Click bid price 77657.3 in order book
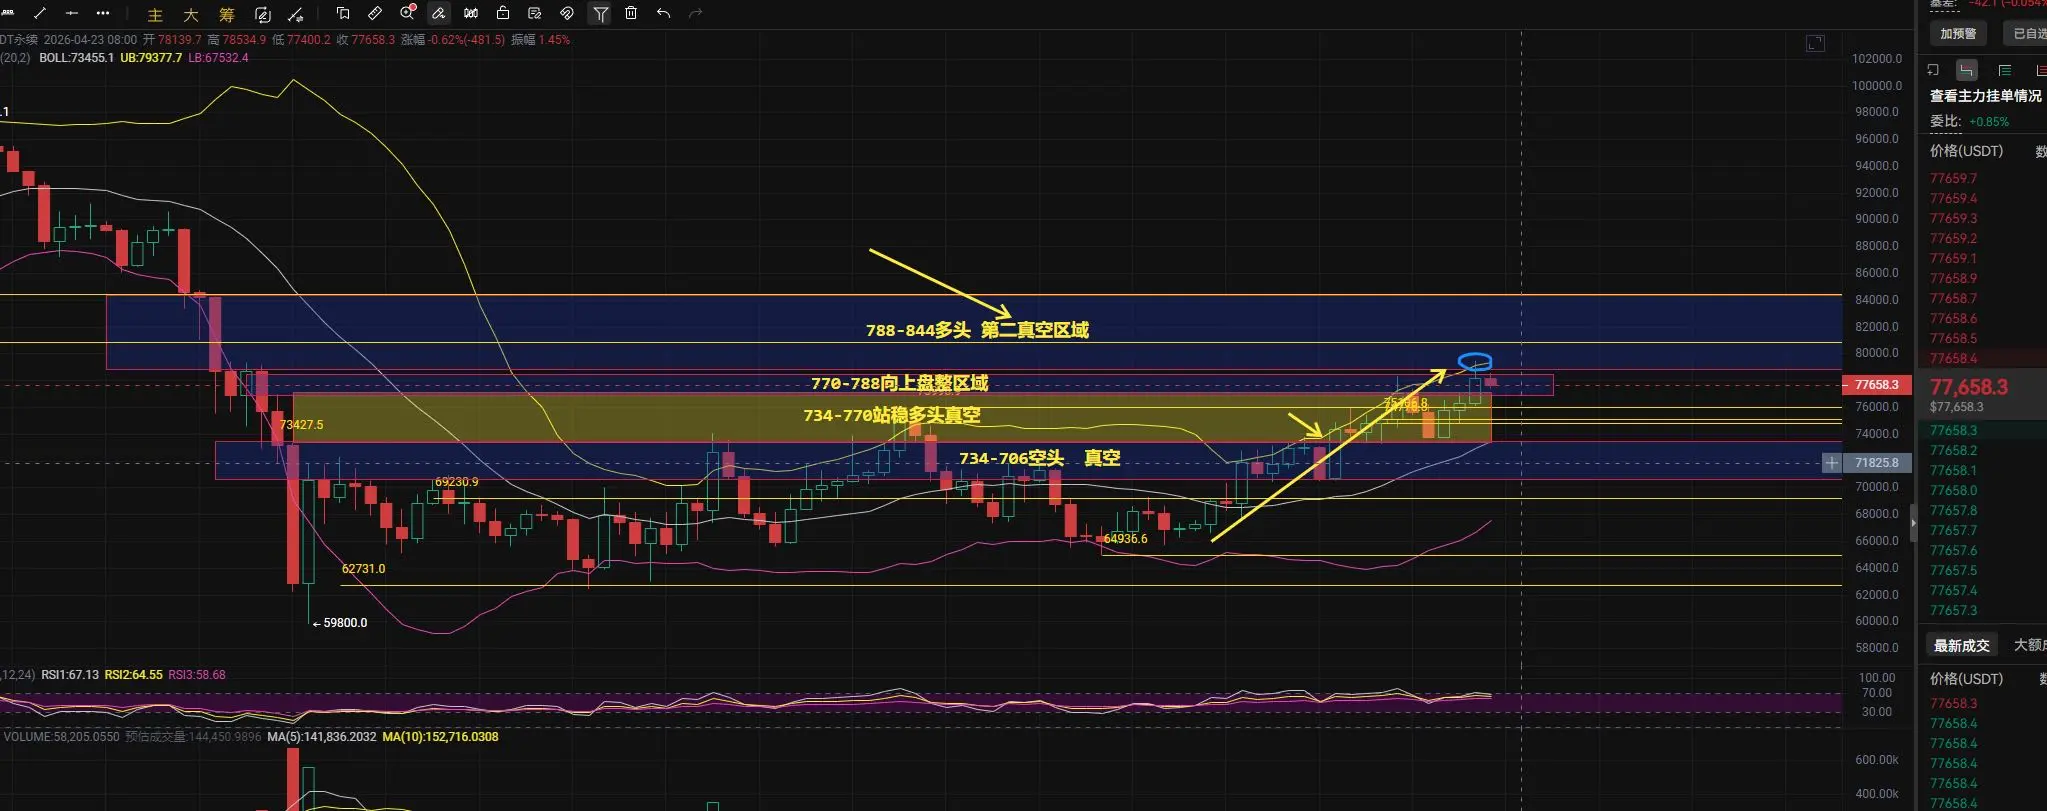Screen dimensions: 2047x811 pyautogui.click(x=1953, y=610)
